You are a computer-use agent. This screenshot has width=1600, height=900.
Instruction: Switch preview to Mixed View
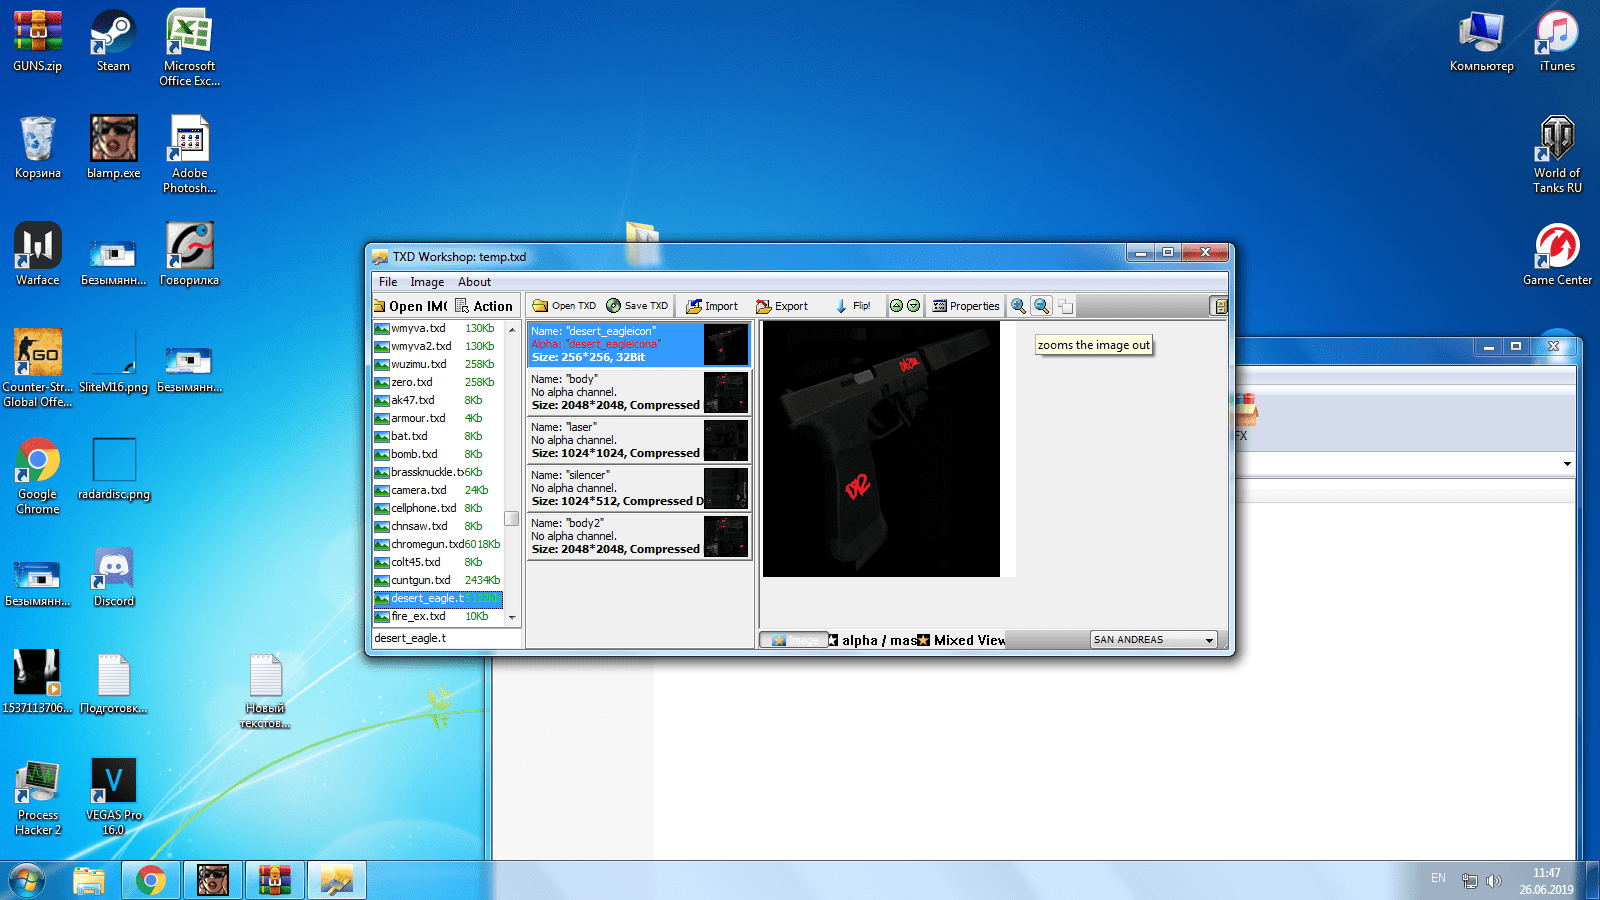pos(961,640)
